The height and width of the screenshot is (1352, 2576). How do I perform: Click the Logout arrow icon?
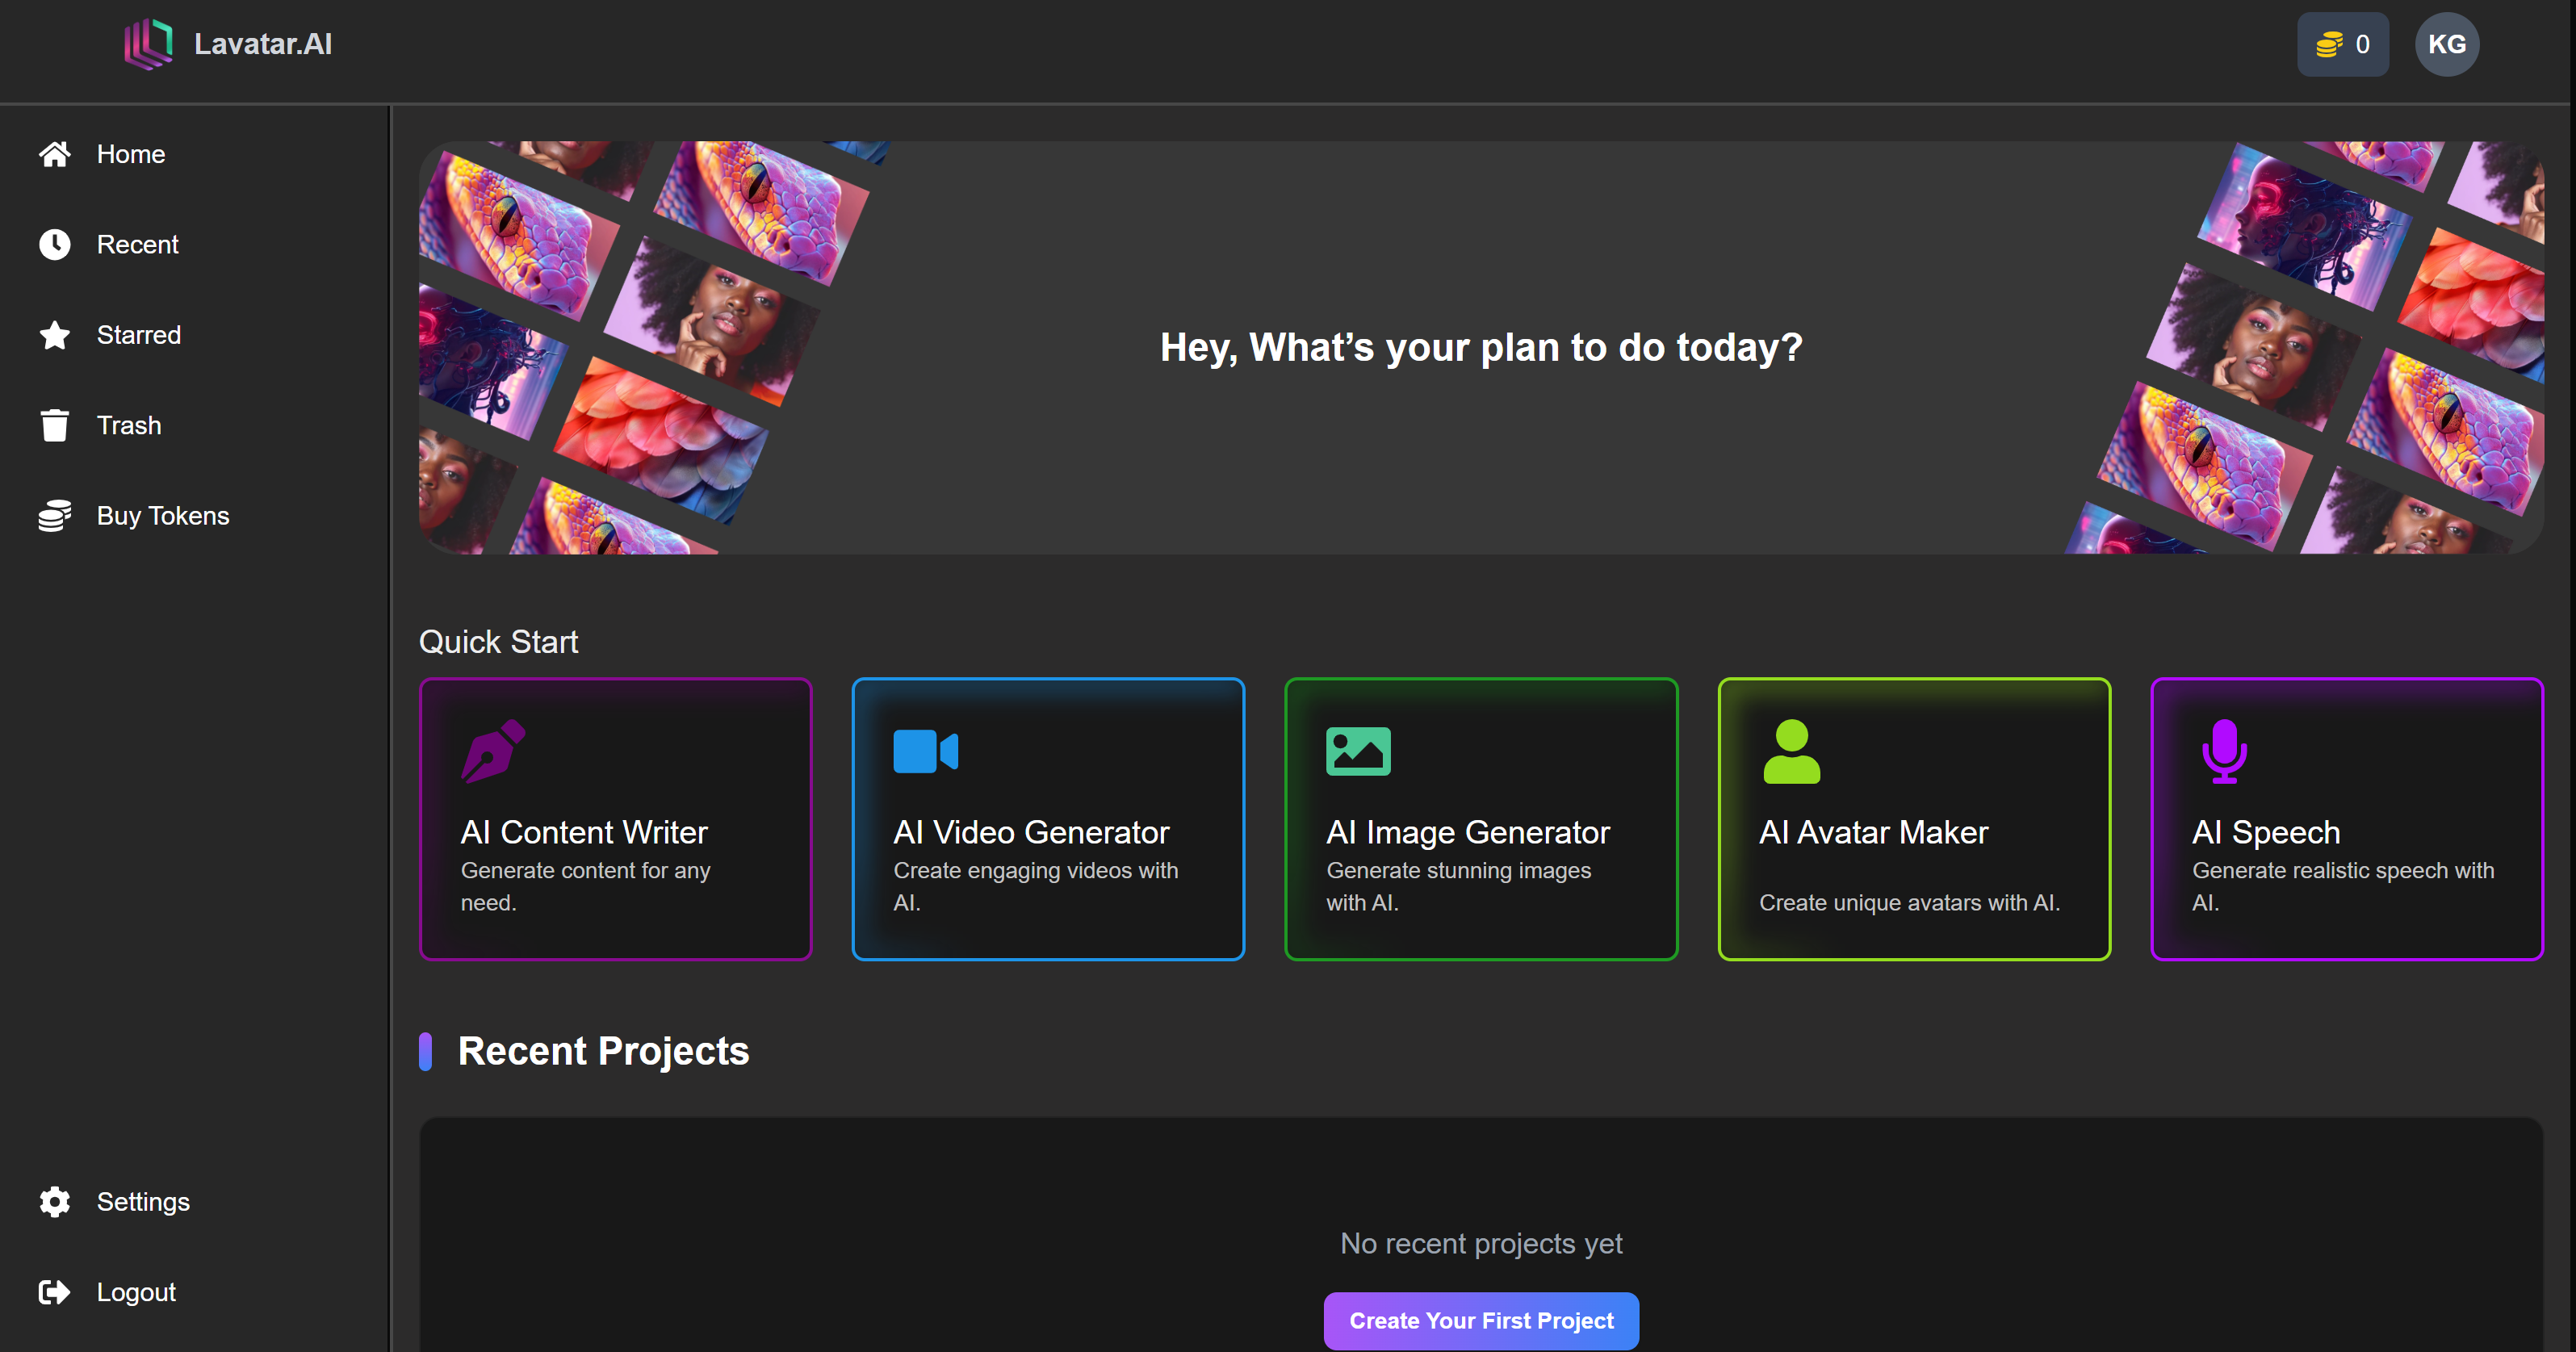55,1291
